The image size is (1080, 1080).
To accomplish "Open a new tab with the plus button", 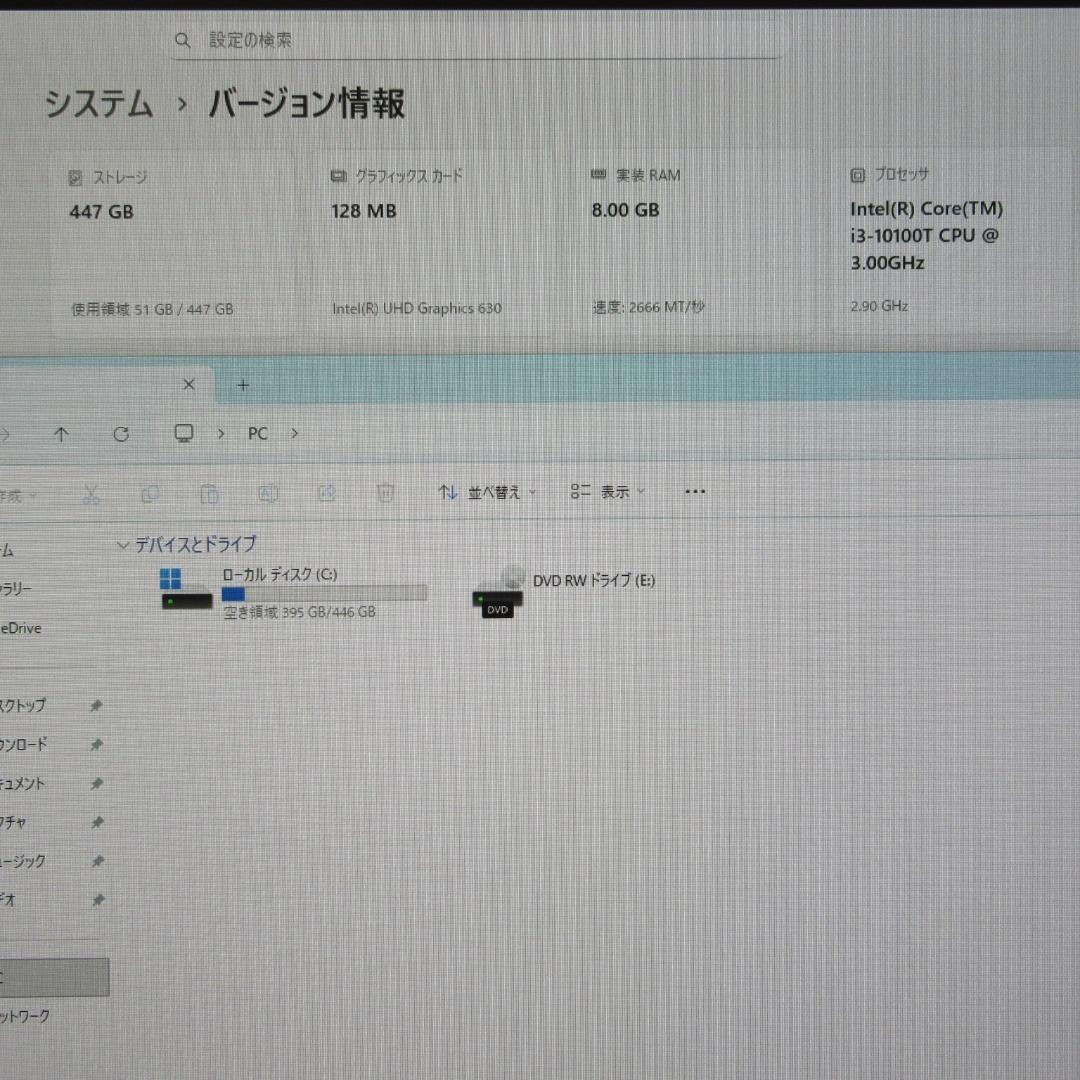I will (243, 384).
